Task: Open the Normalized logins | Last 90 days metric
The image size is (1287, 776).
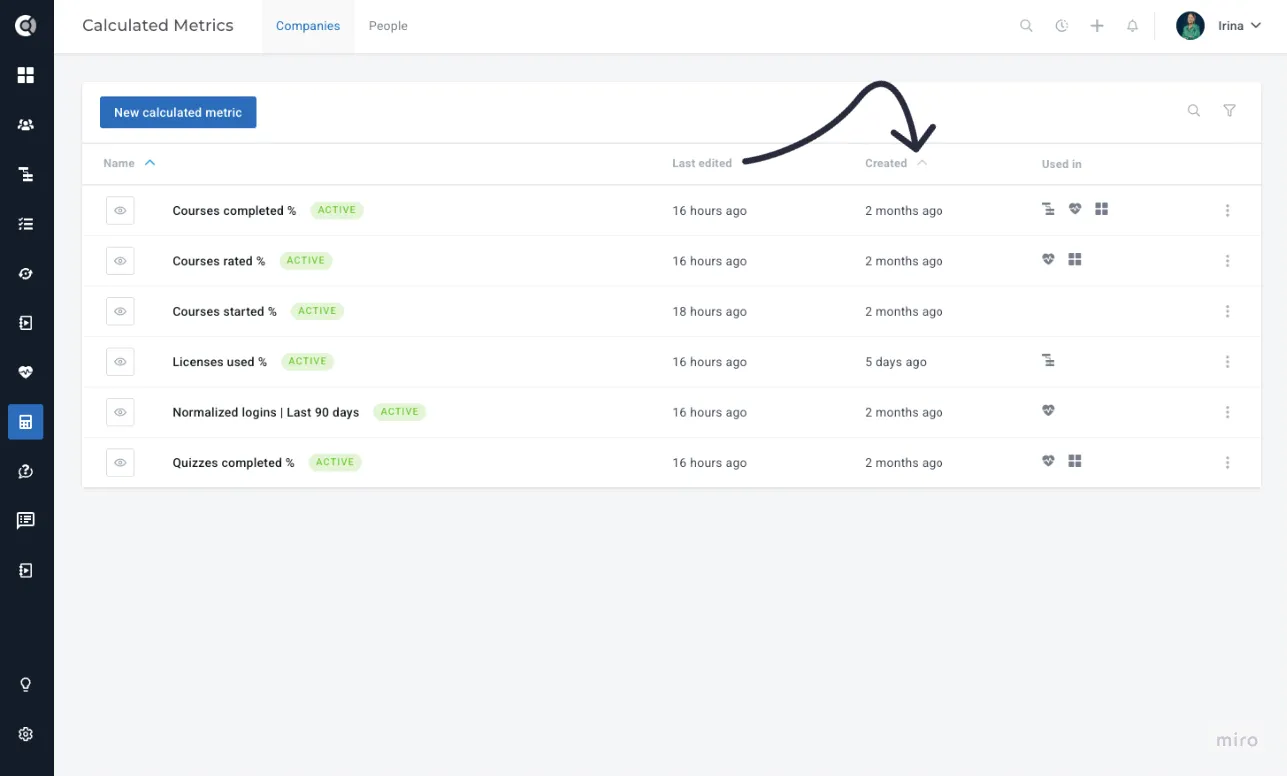Action: coord(266,412)
